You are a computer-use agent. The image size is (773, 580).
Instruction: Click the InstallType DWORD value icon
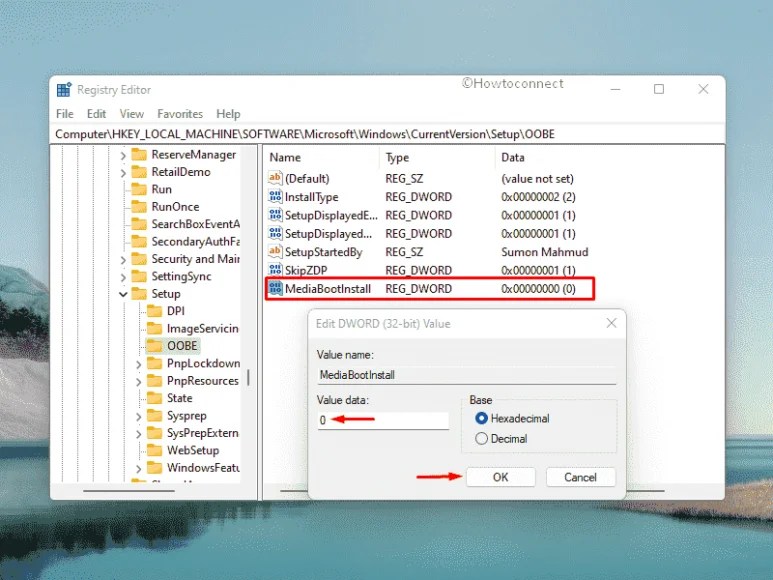[x=275, y=196]
